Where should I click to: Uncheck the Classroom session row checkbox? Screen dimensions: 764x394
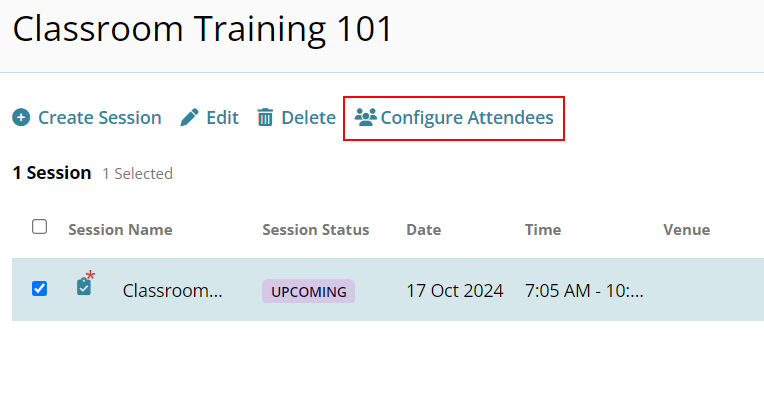point(39,288)
